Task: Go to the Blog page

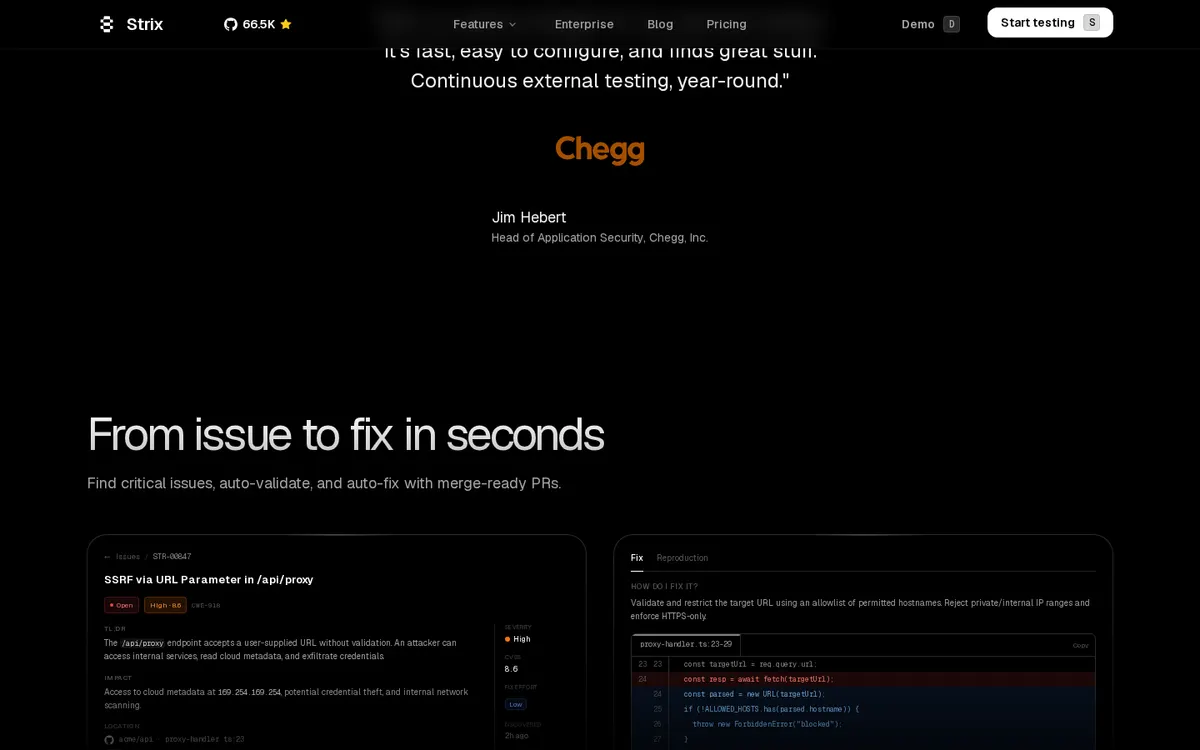Action: coord(660,24)
